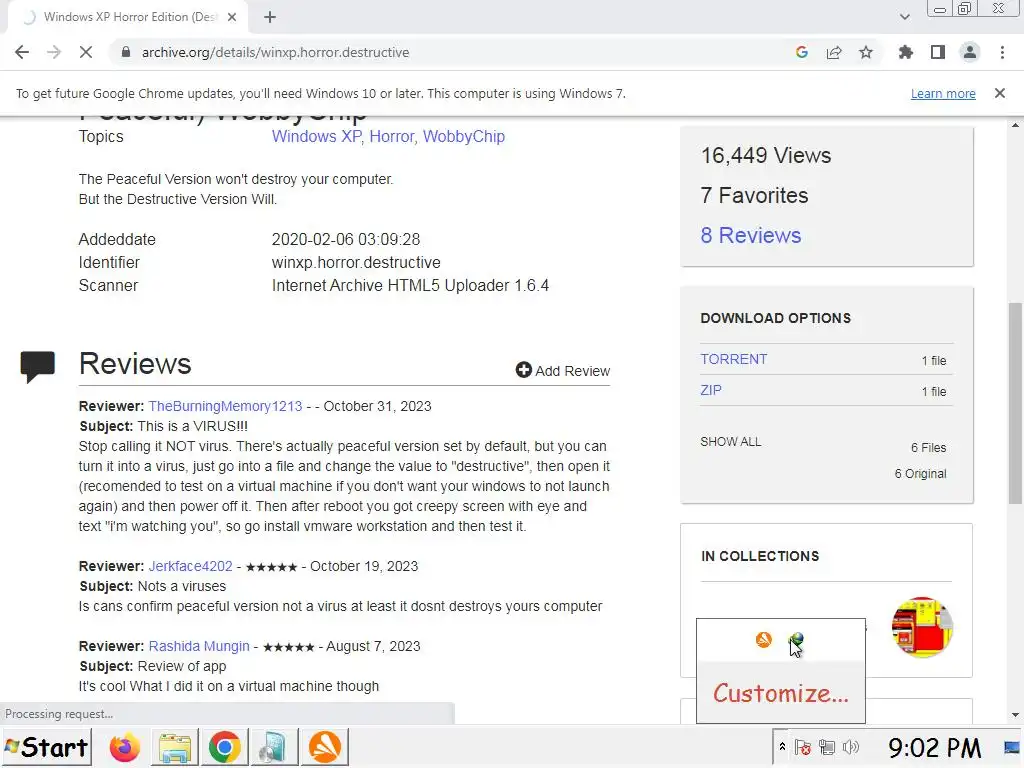The image size is (1024, 768).
Task: Open the Start menu
Action: (46, 747)
